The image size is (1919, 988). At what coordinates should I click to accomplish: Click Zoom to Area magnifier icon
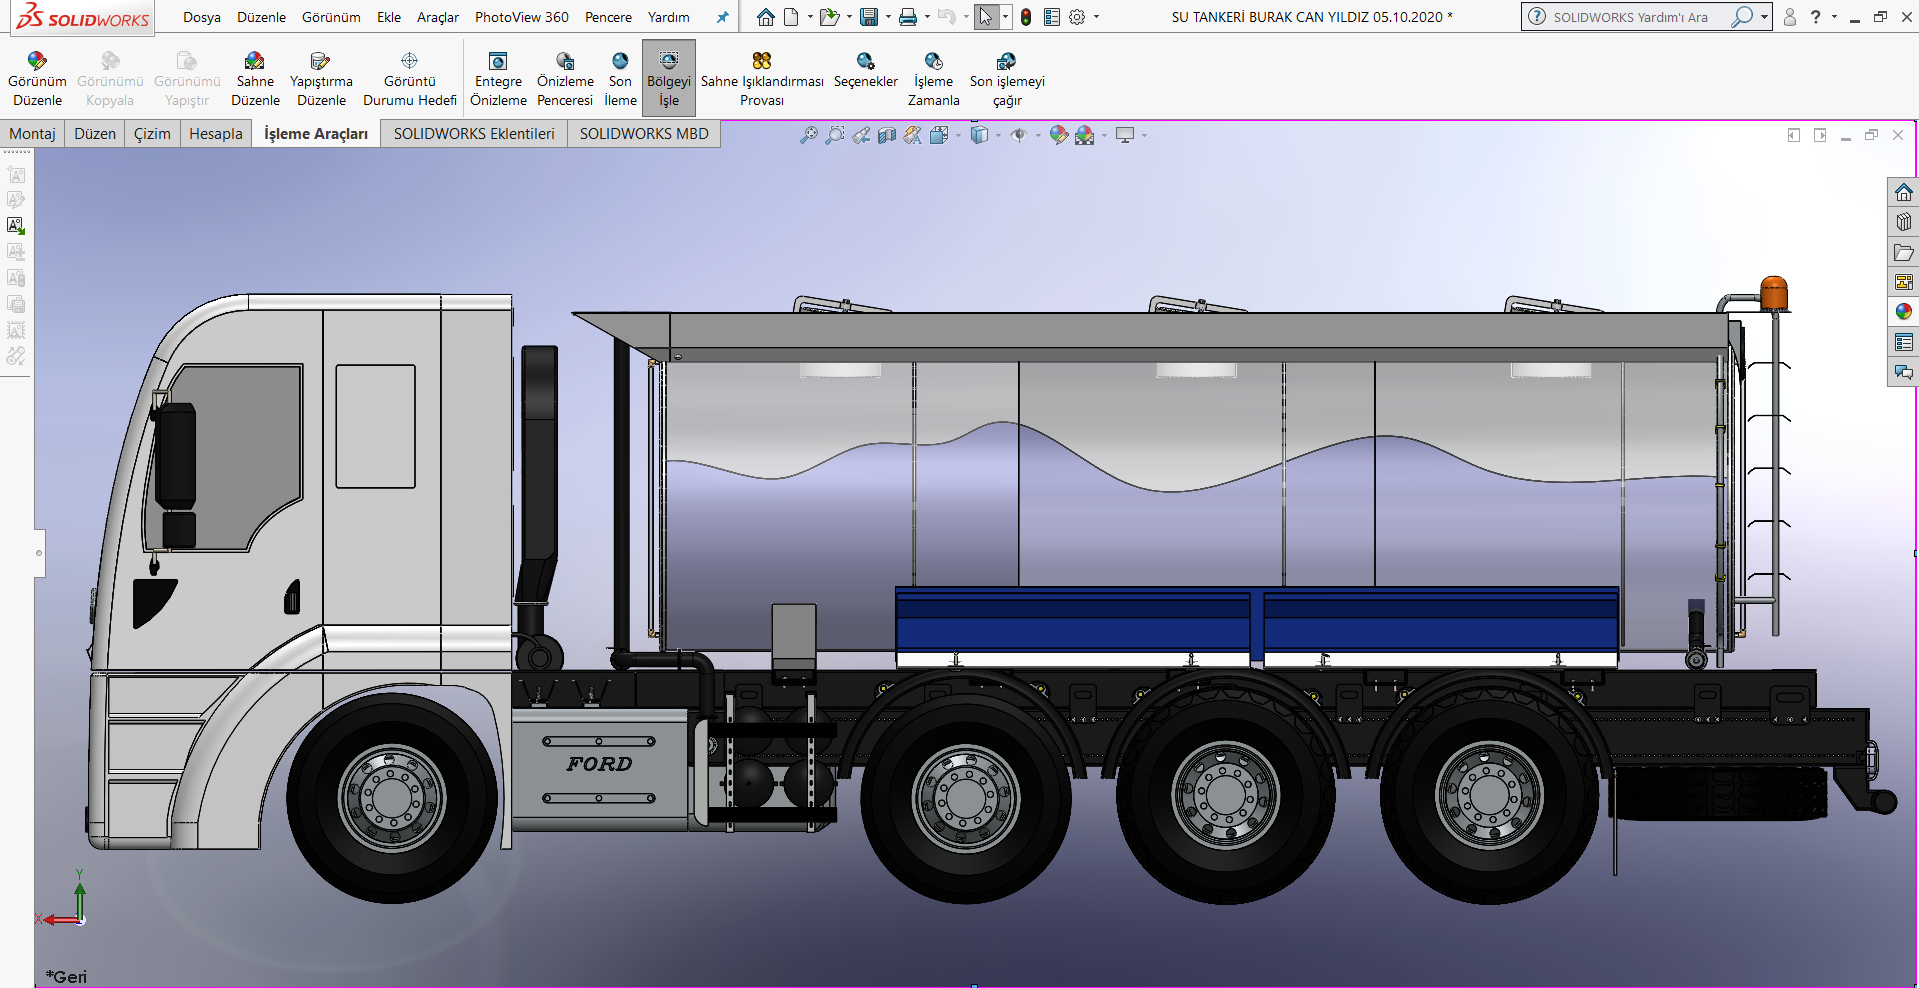click(x=835, y=135)
